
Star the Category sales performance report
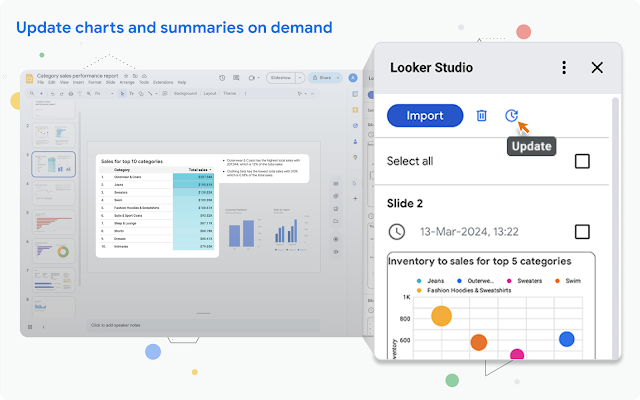point(126,76)
